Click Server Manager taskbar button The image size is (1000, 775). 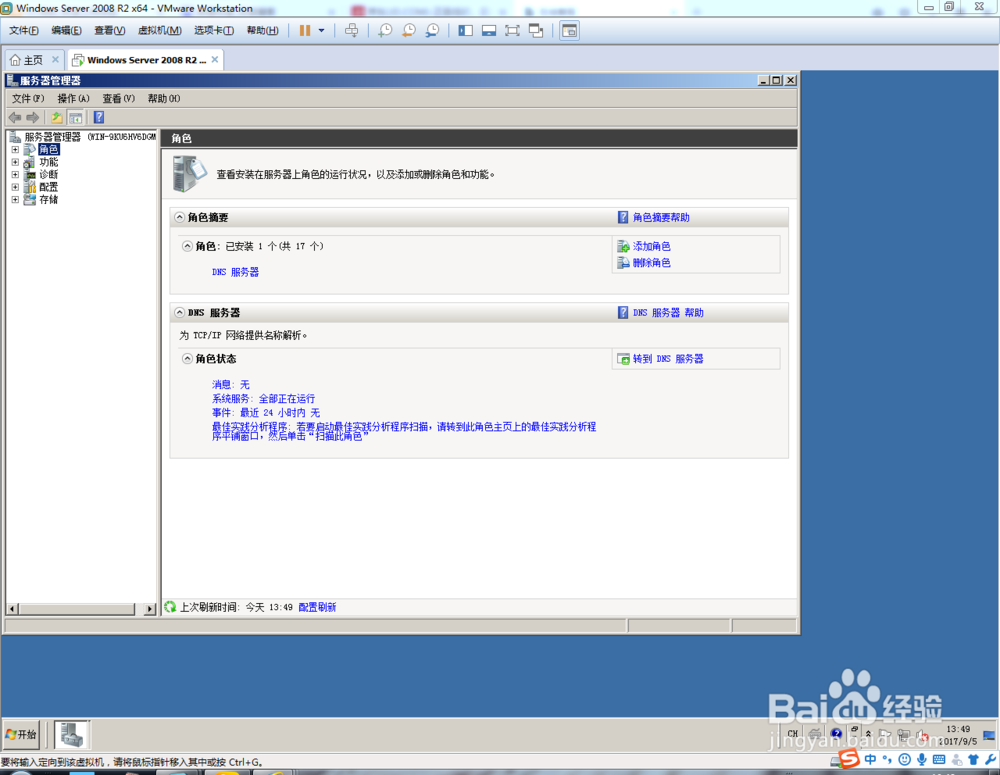click(x=72, y=735)
